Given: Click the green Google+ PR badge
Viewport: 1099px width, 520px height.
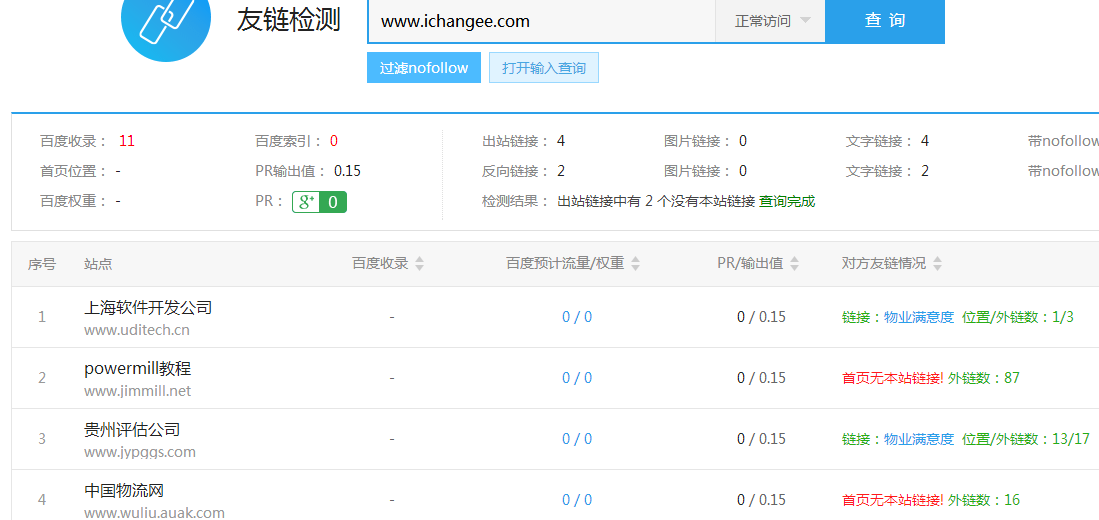Looking at the screenshot, I should pos(319,202).
